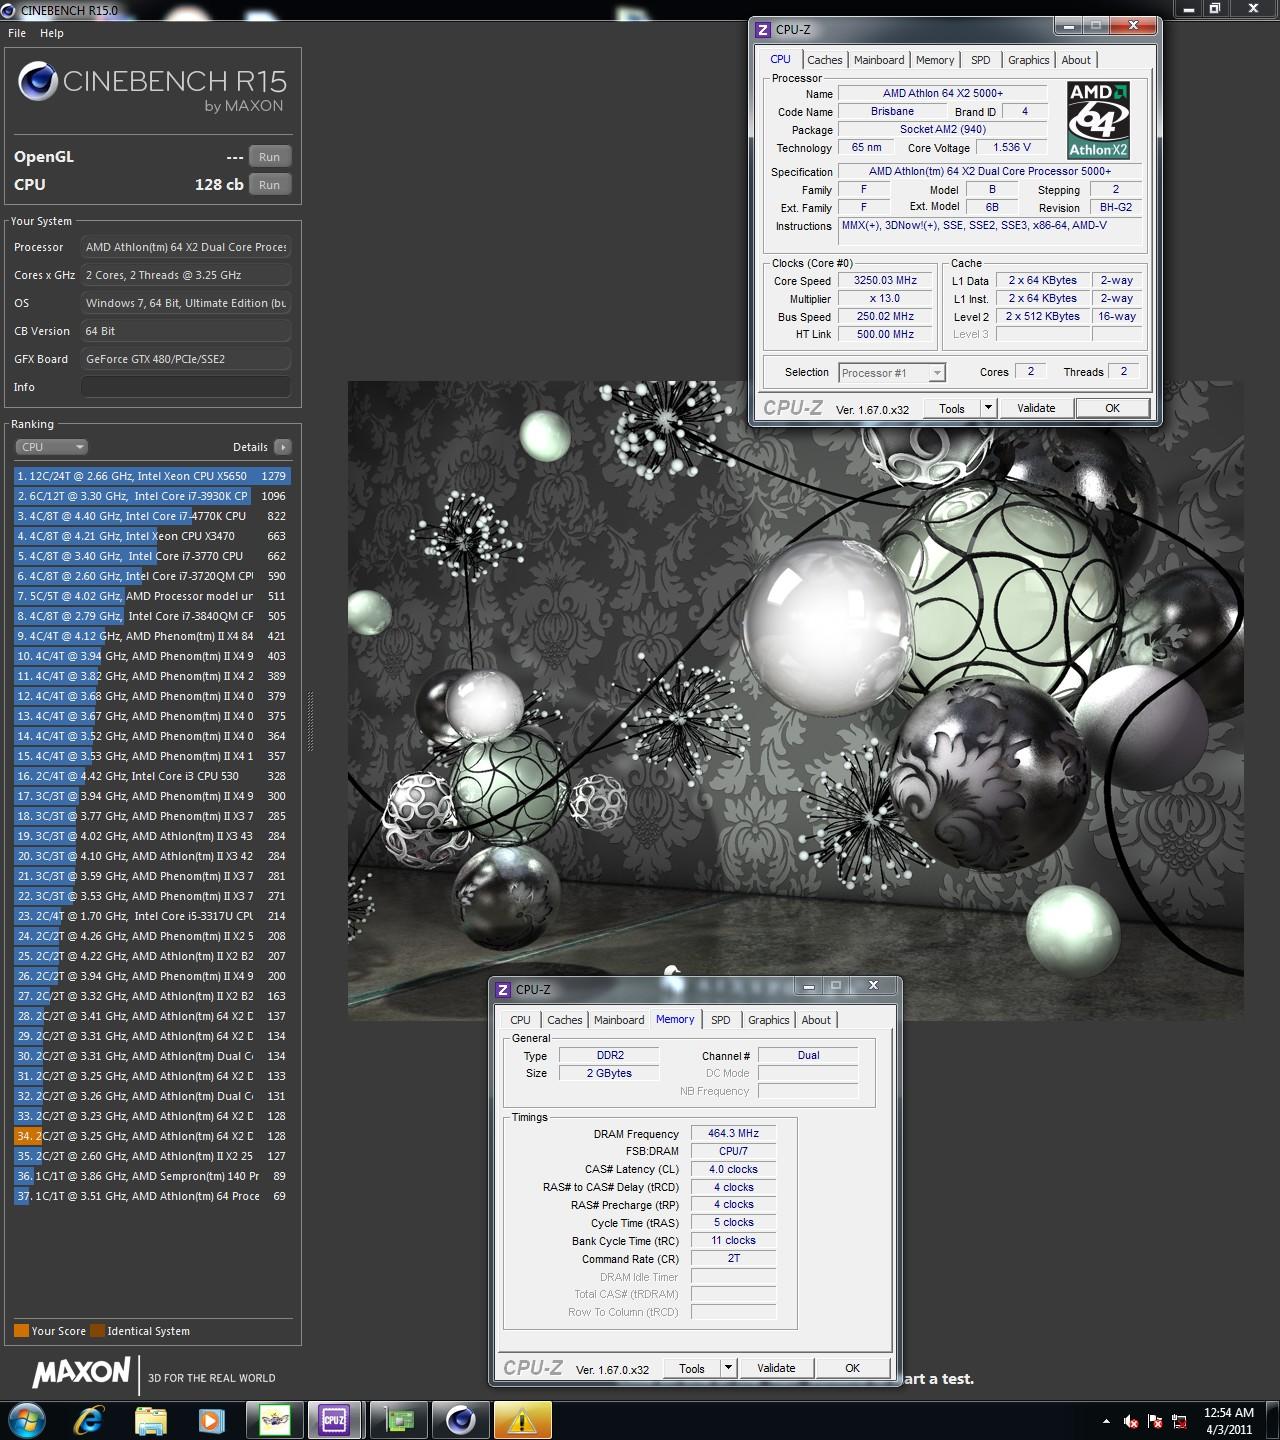The image size is (1280, 1440).
Task: Click the rendered spheres benchmark image
Action: pyautogui.click(x=795, y=700)
